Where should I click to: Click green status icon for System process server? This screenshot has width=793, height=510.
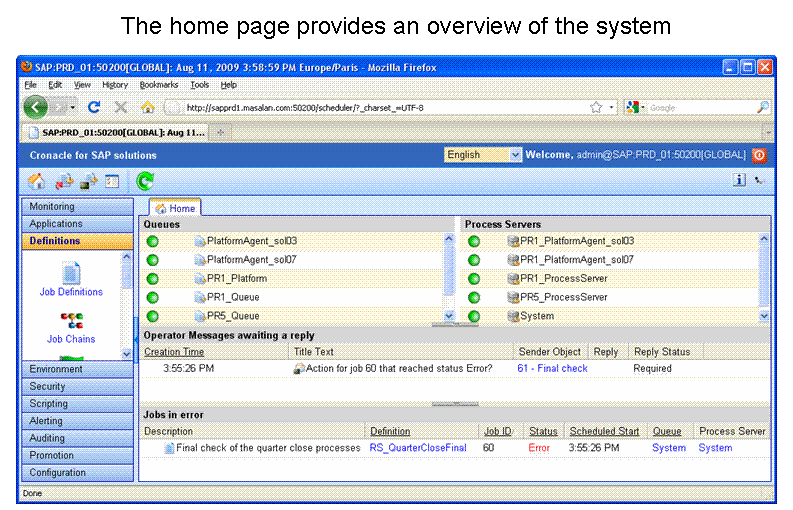click(473, 316)
